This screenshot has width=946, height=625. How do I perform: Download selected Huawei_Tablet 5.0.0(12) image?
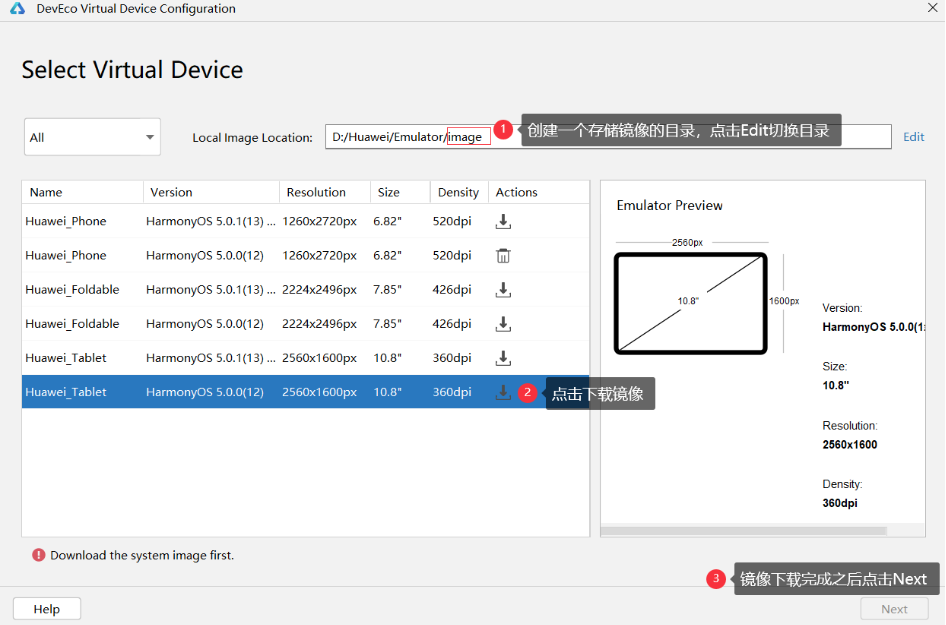click(x=503, y=392)
